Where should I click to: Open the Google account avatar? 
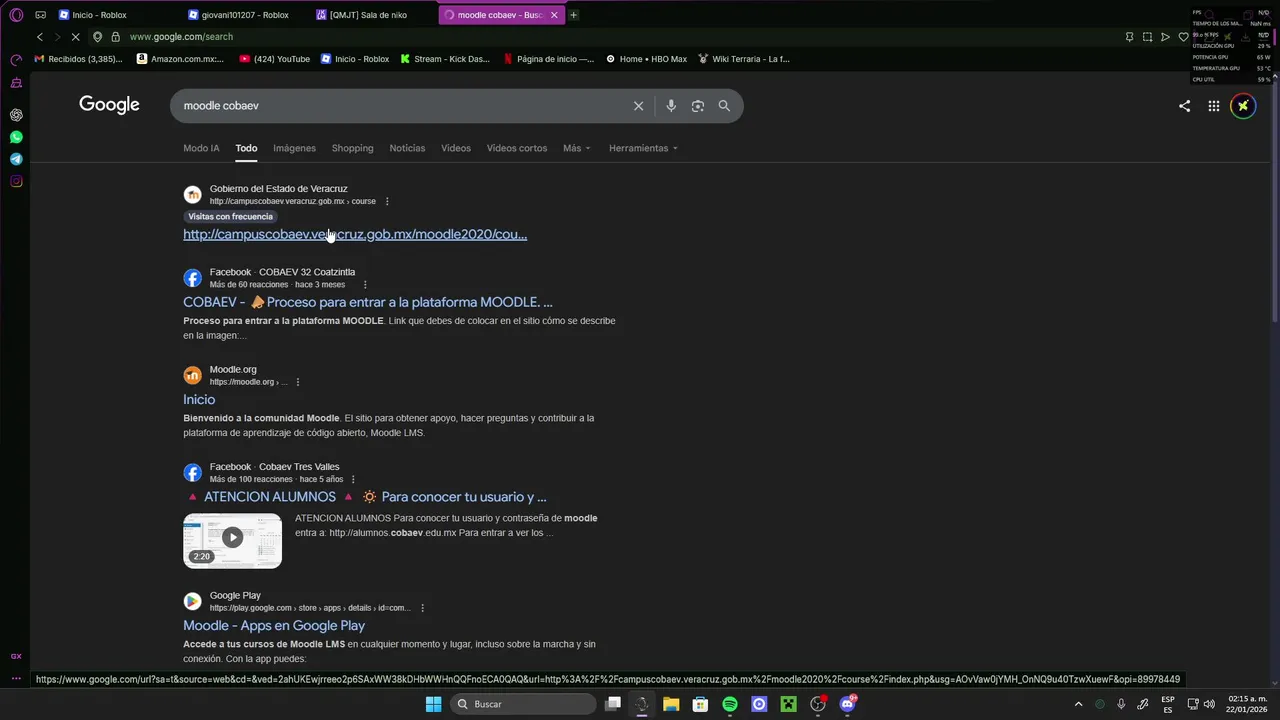coord(1243,106)
